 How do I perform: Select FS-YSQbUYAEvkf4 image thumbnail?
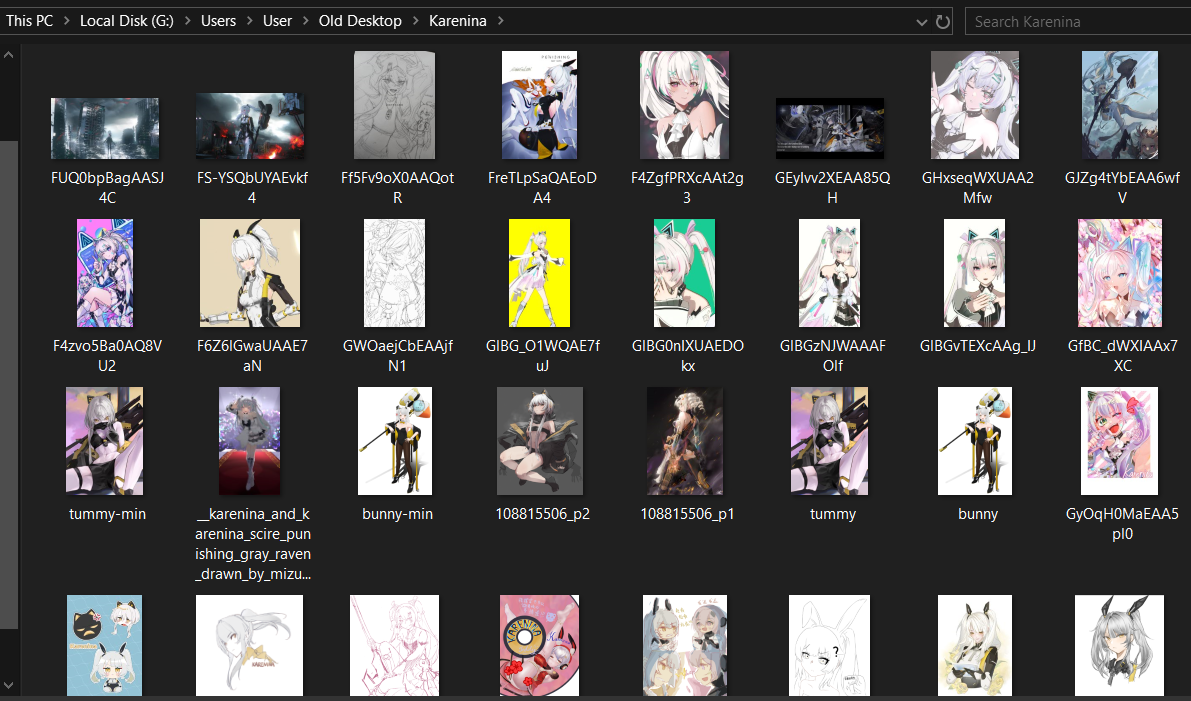[x=250, y=126]
